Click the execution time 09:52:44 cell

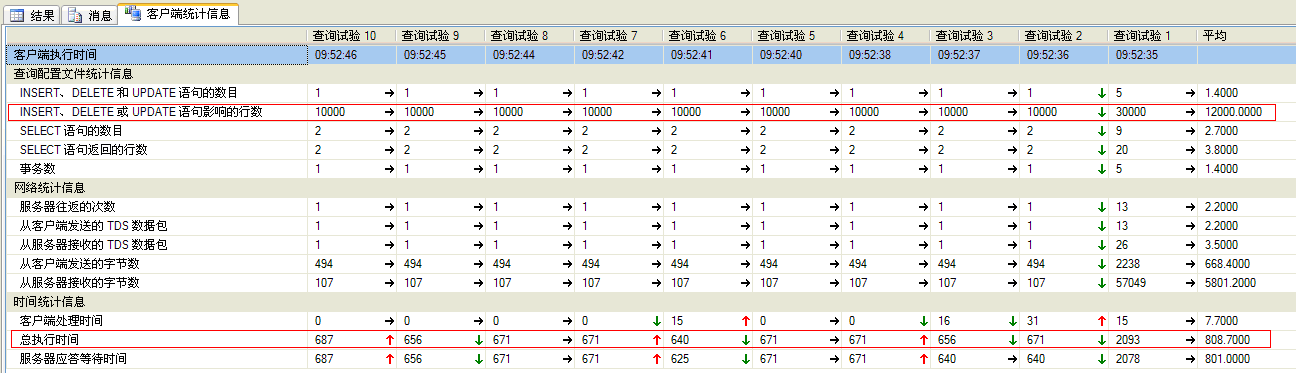point(529,55)
